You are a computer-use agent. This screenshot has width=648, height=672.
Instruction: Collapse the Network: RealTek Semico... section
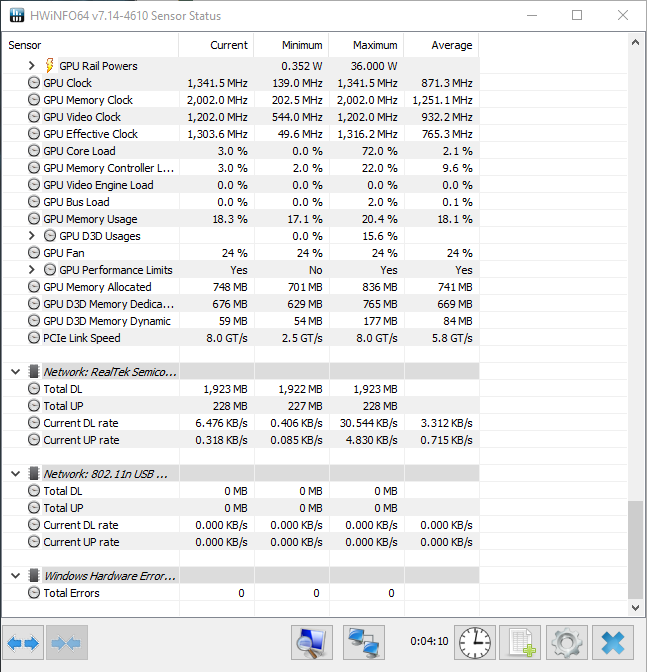coord(15,372)
